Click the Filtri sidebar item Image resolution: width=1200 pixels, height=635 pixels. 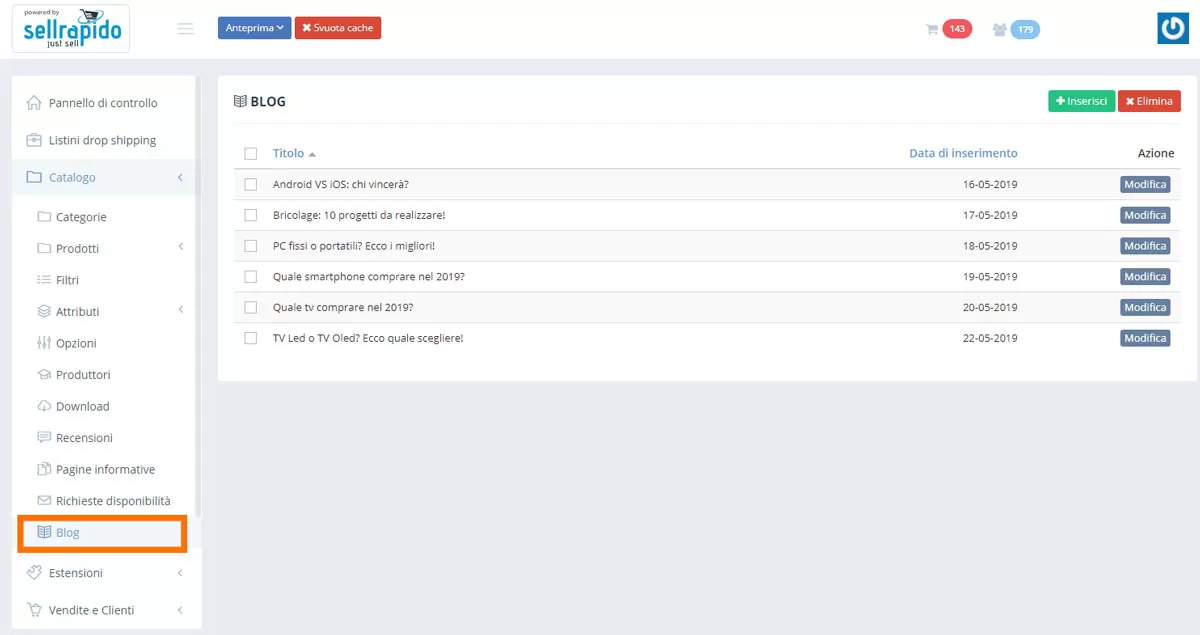point(71,279)
